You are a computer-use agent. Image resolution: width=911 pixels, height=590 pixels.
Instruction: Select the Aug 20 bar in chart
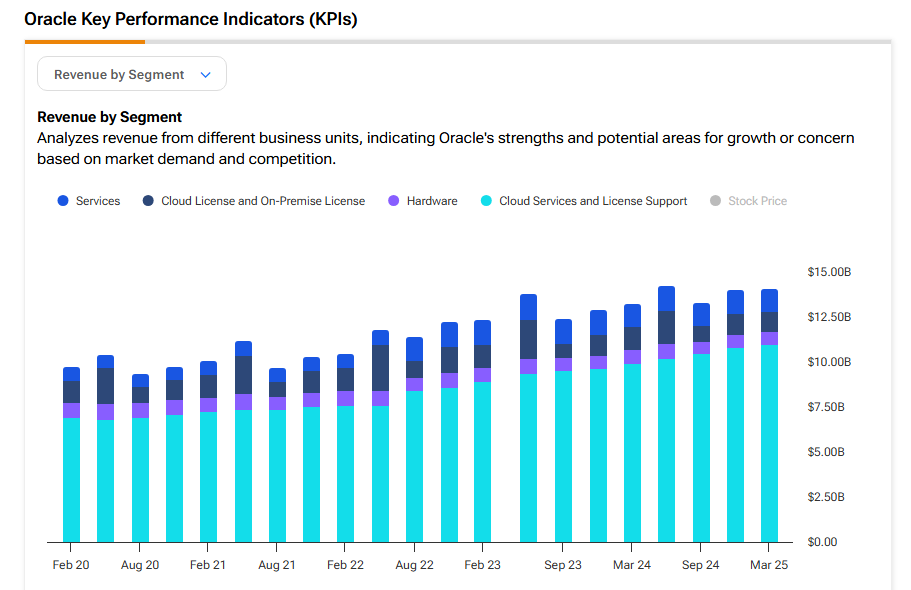140,458
